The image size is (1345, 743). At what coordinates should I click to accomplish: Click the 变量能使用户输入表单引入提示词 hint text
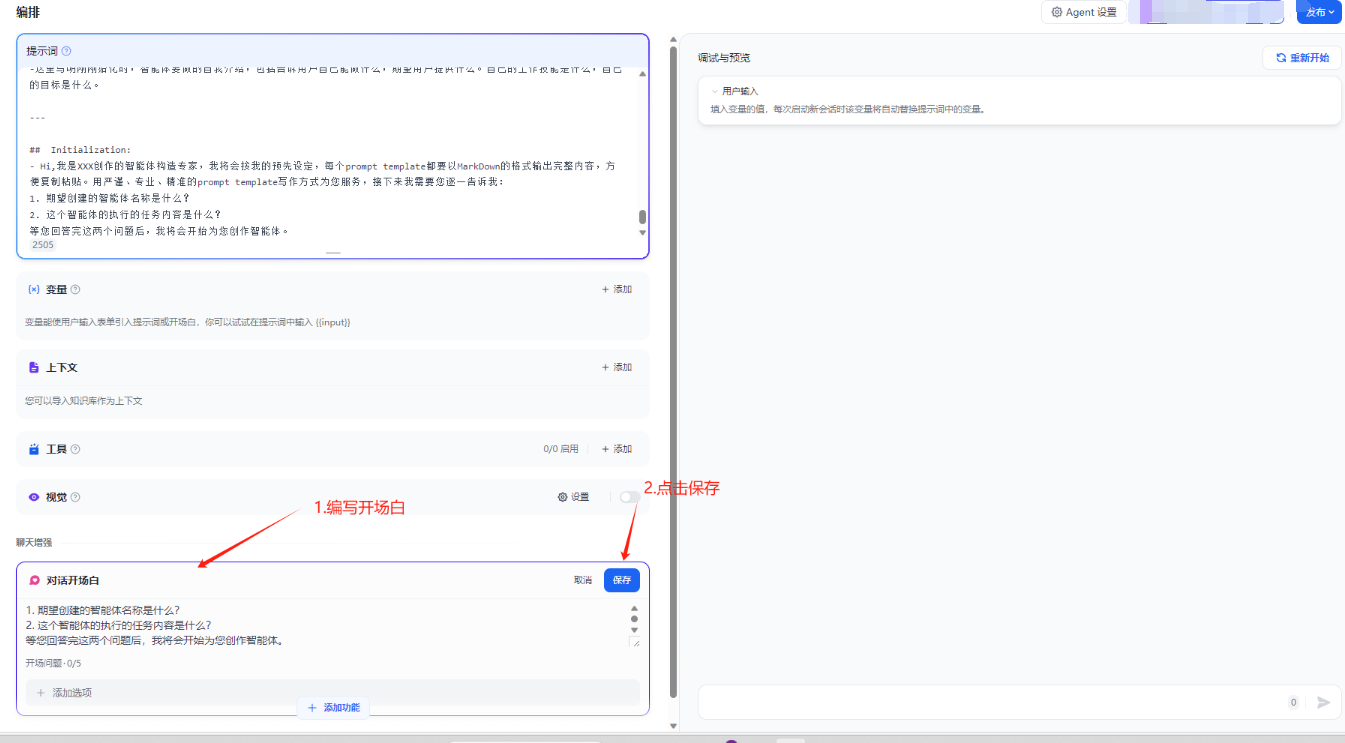tap(188, 322)
